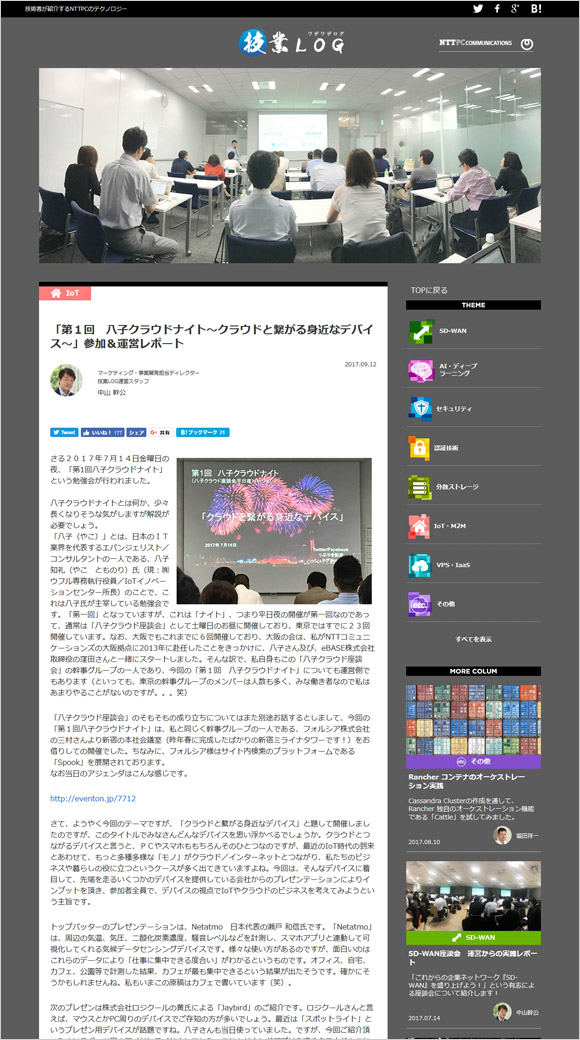
Task: Open the eventon.jp/7712 link
Action: pos(93,799)
